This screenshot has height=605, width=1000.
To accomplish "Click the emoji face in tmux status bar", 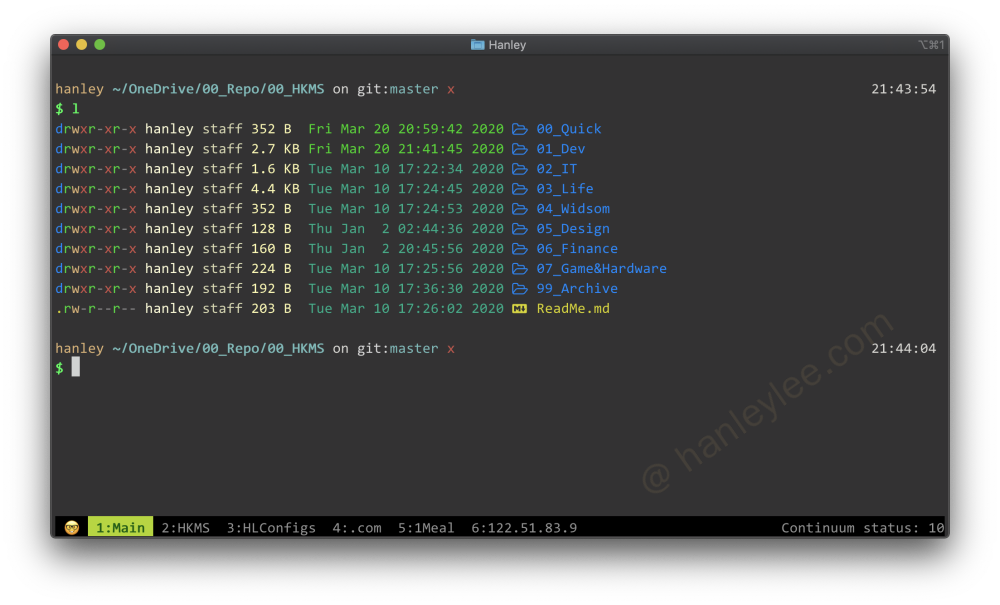I will [71, 527].
